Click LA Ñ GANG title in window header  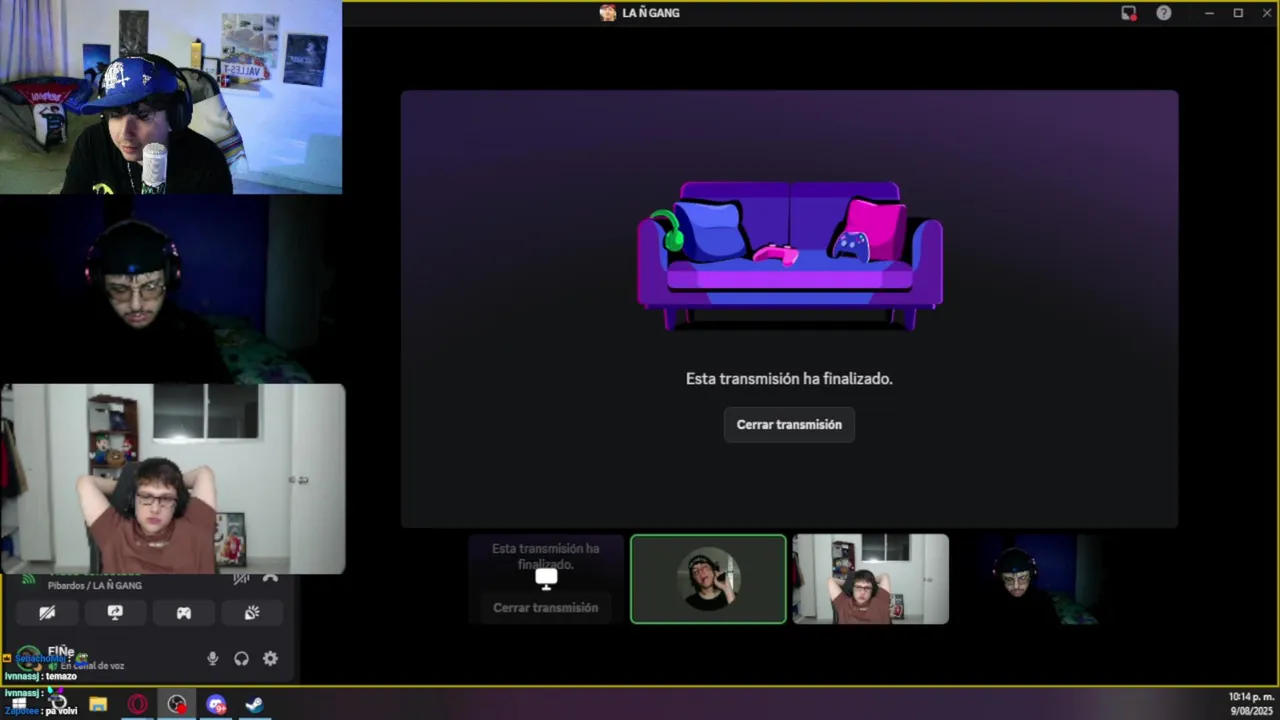click(651, 13)
